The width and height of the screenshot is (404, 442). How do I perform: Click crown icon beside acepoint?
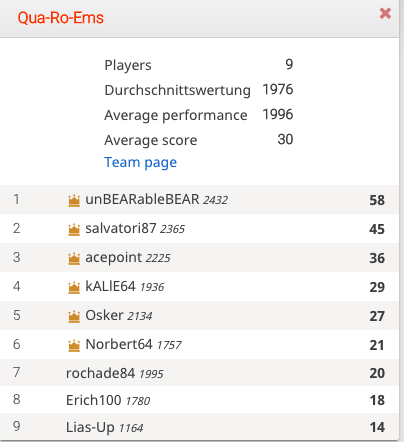(74, 259)
